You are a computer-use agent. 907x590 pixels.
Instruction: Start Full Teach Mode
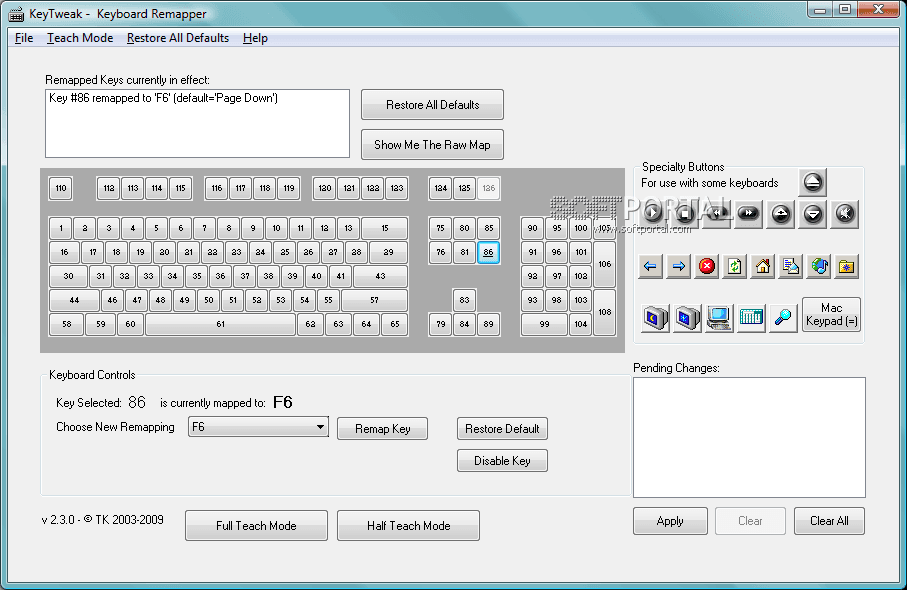click(x=256, y=525)
